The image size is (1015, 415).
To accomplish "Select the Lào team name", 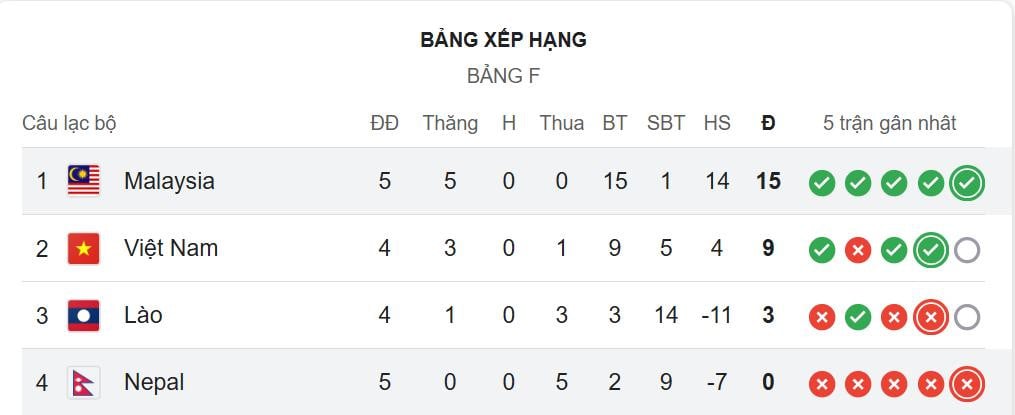I will point(143,316).
